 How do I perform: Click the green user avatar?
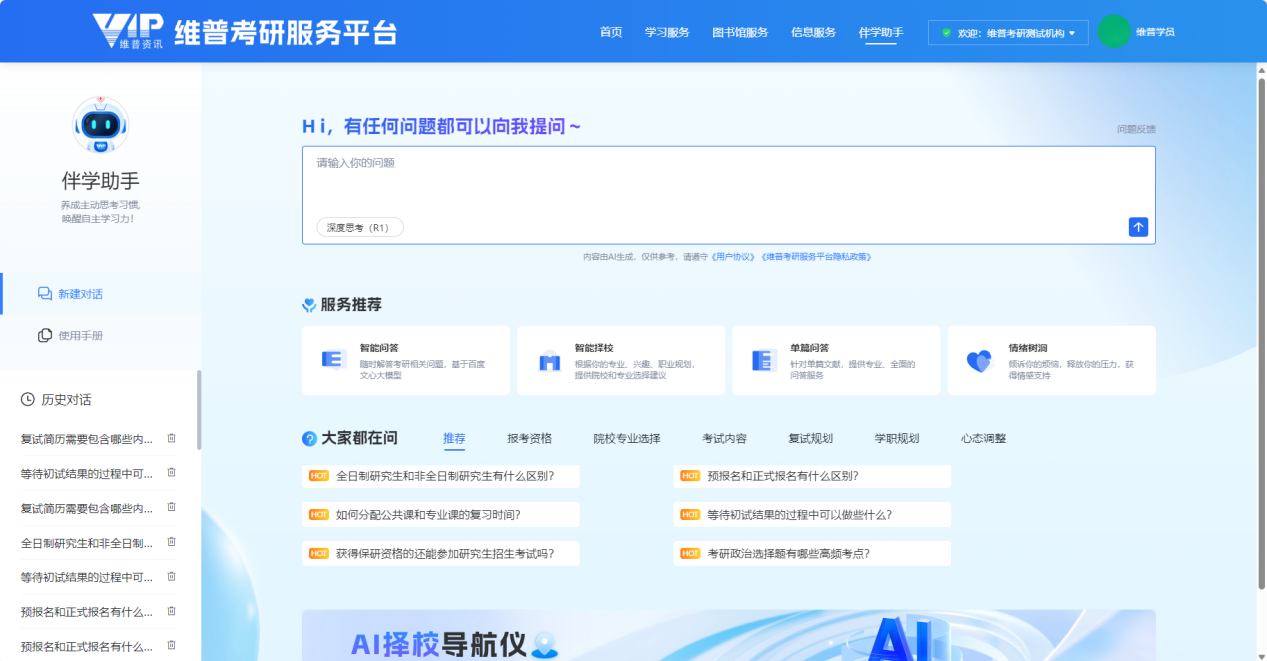[x=1113, y=32]
